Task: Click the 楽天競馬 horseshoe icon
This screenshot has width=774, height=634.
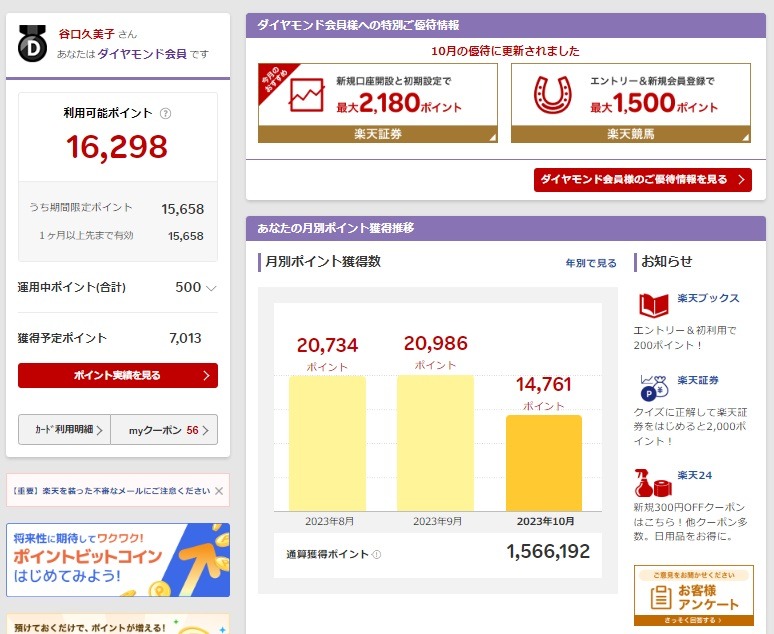Action: click(553, 95)
